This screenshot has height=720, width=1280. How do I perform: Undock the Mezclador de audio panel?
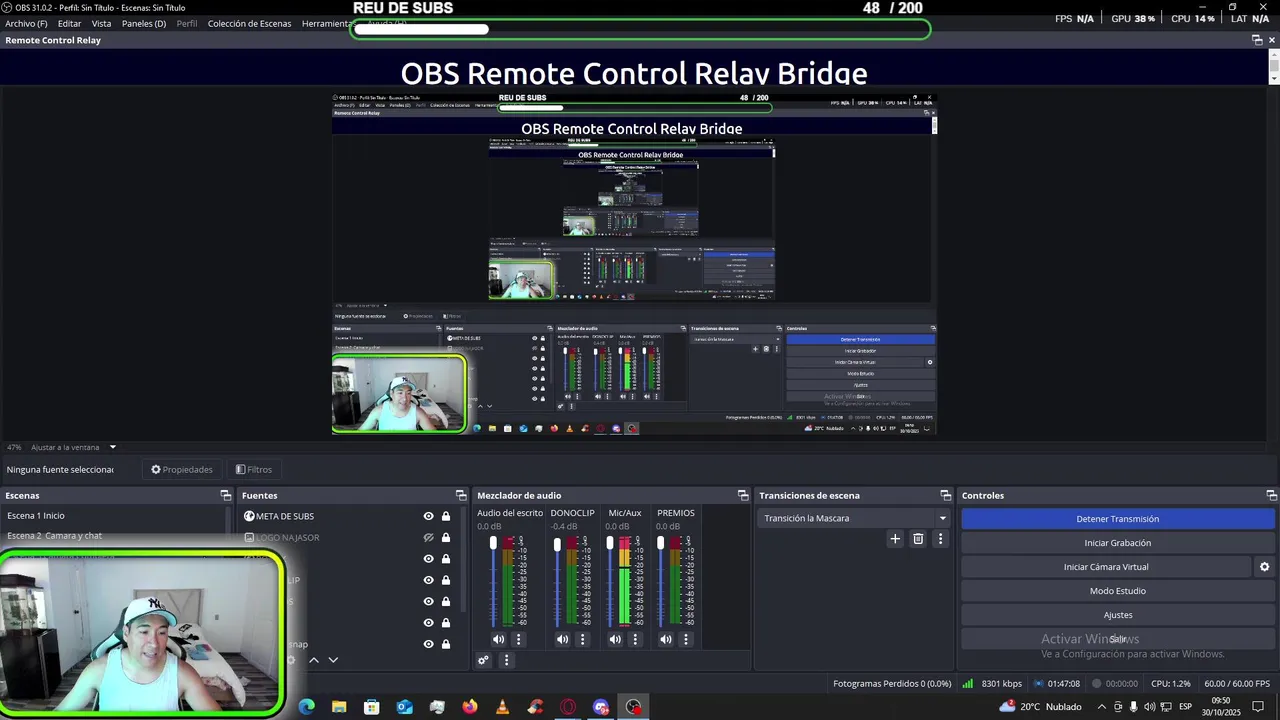coord(743,495)
